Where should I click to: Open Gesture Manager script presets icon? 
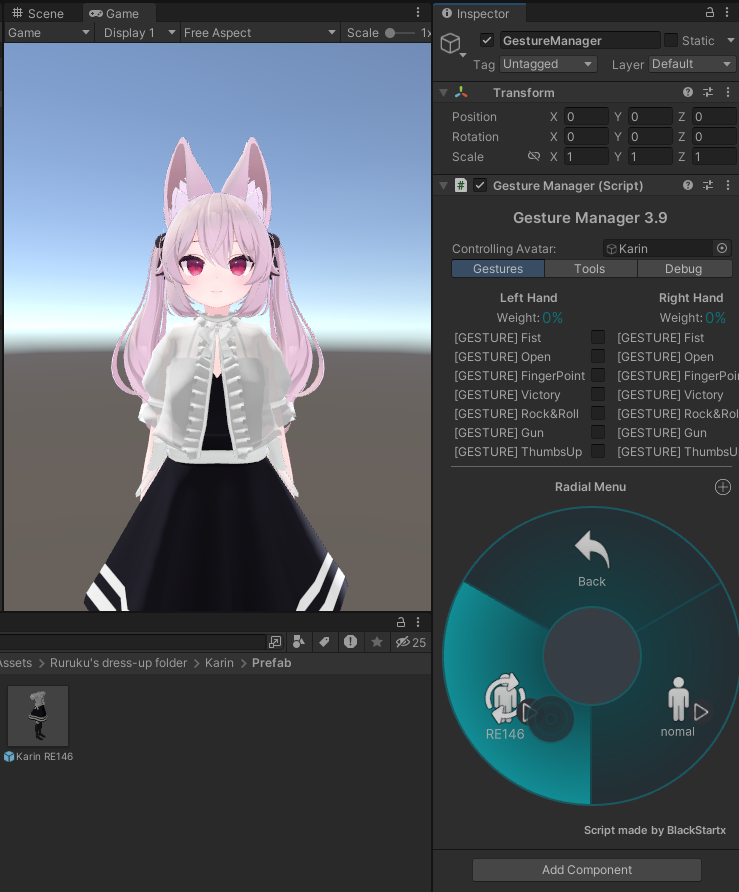[708, 185]
